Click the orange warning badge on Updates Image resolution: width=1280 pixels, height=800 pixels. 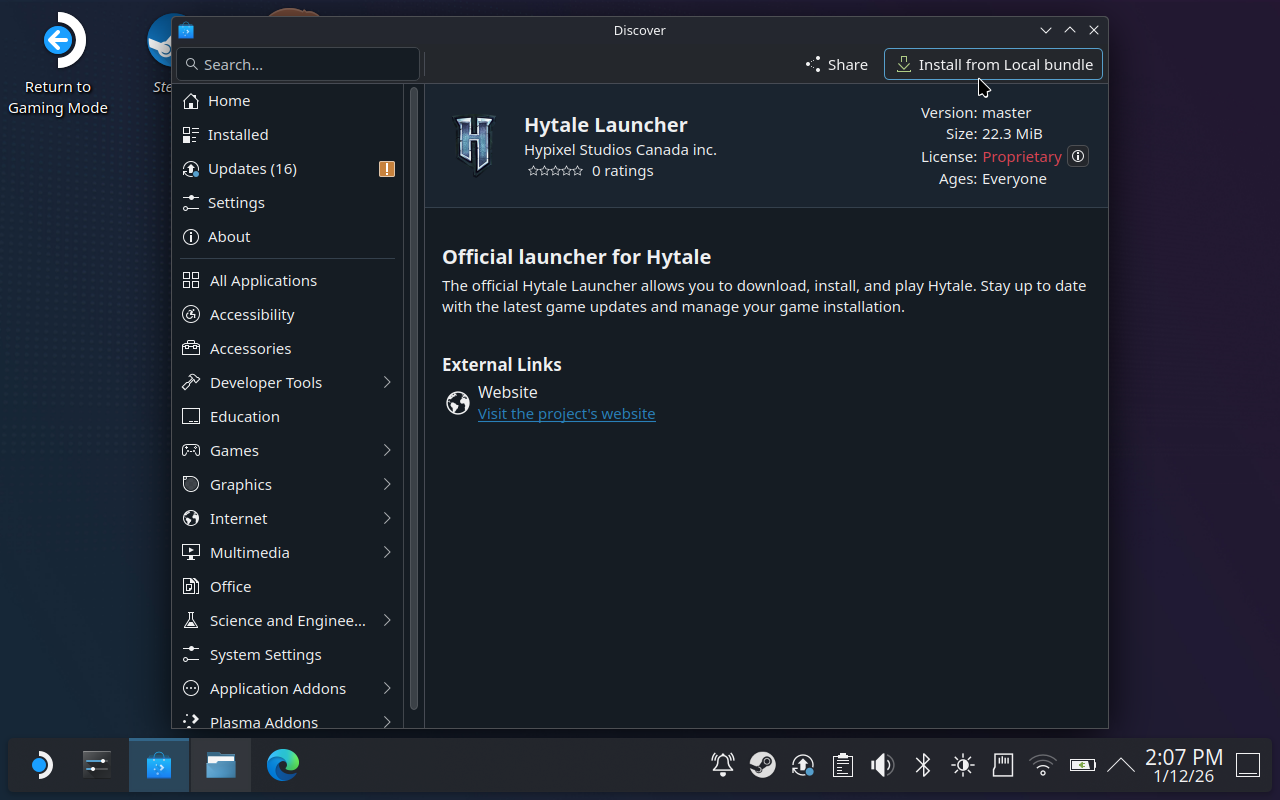(x=386, y=169)
